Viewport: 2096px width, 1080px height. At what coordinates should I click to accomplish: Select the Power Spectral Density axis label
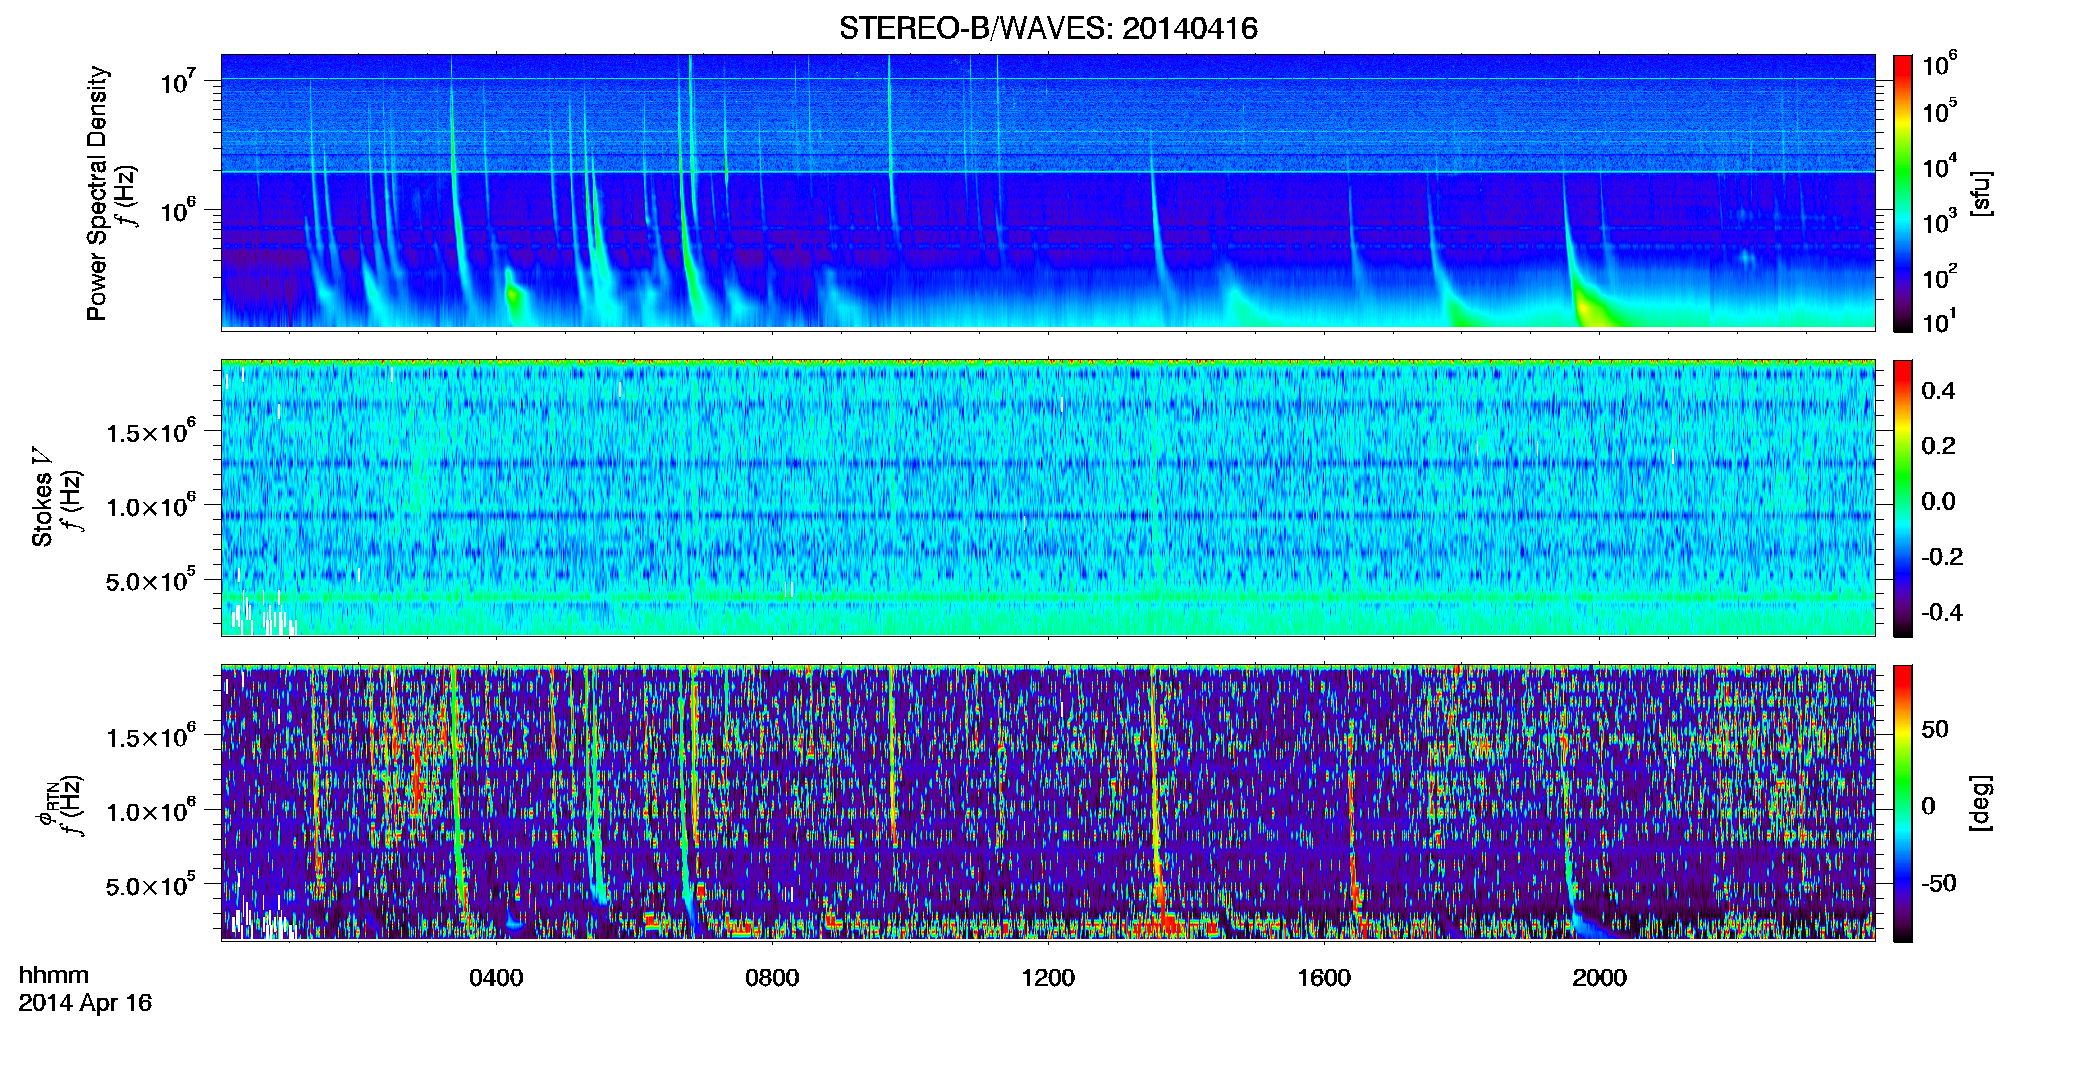[x=97, y=193]
